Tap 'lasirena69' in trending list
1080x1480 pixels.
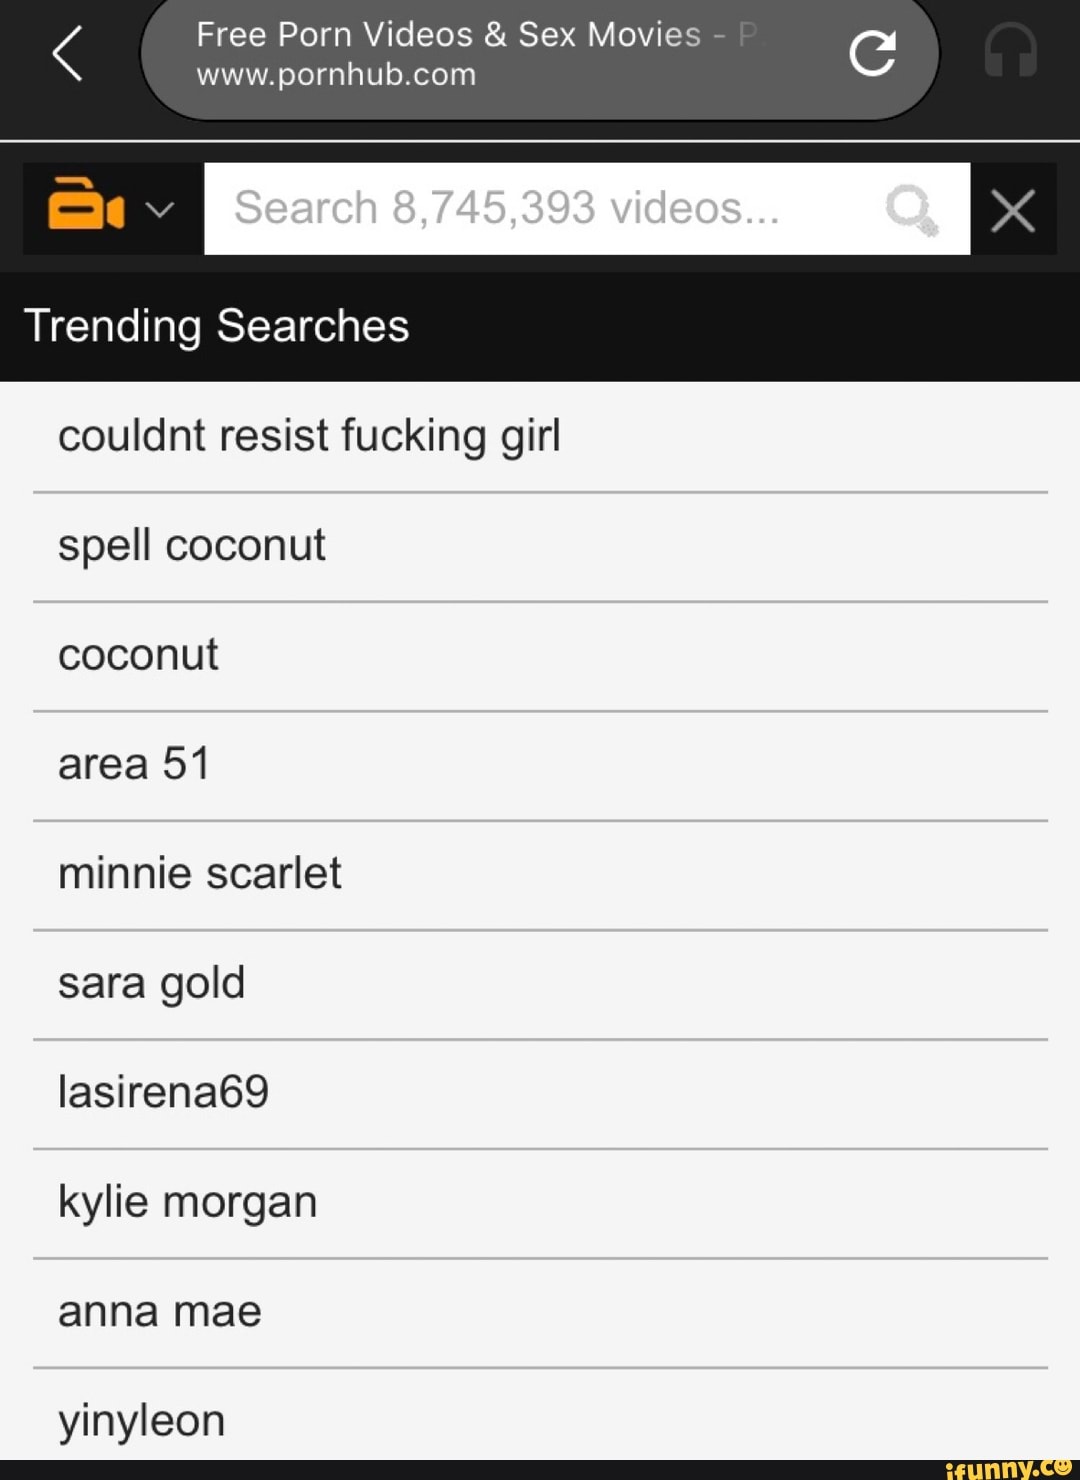pos(163,1092)
